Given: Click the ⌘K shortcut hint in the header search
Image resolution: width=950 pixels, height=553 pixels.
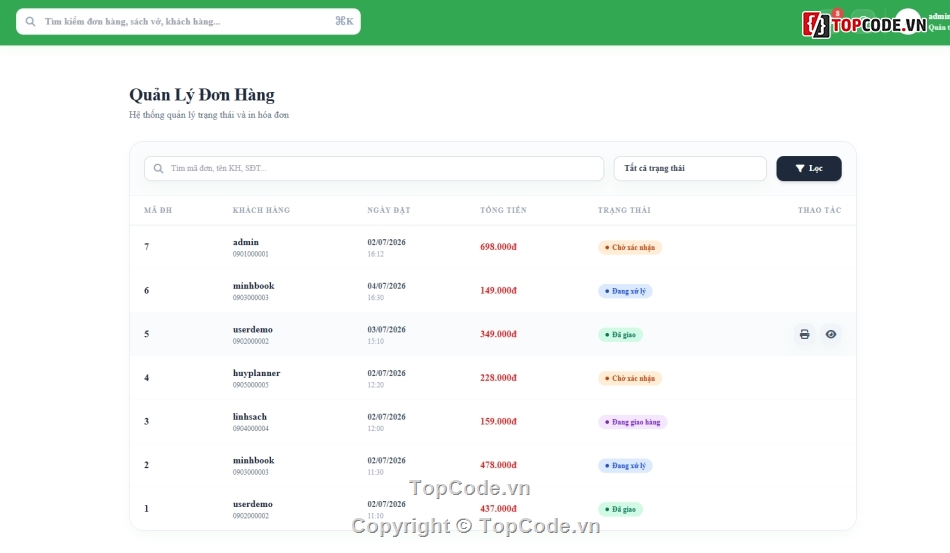Looking at the screenshot, I should [344, 21].
